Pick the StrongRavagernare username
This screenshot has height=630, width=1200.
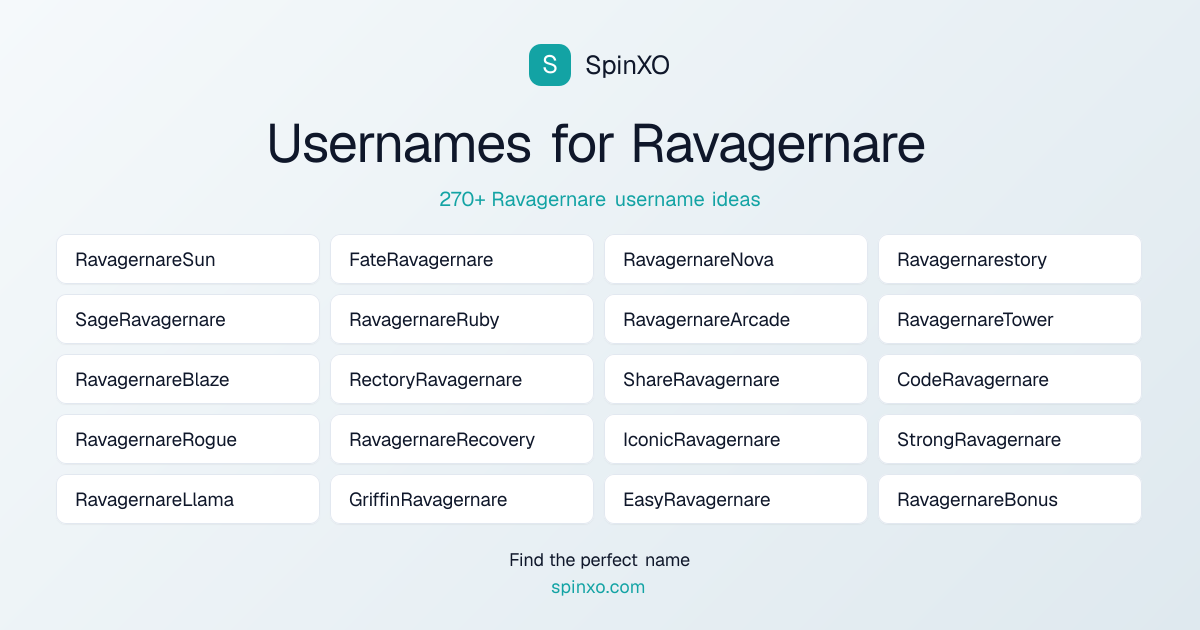tap(1010, 439)
